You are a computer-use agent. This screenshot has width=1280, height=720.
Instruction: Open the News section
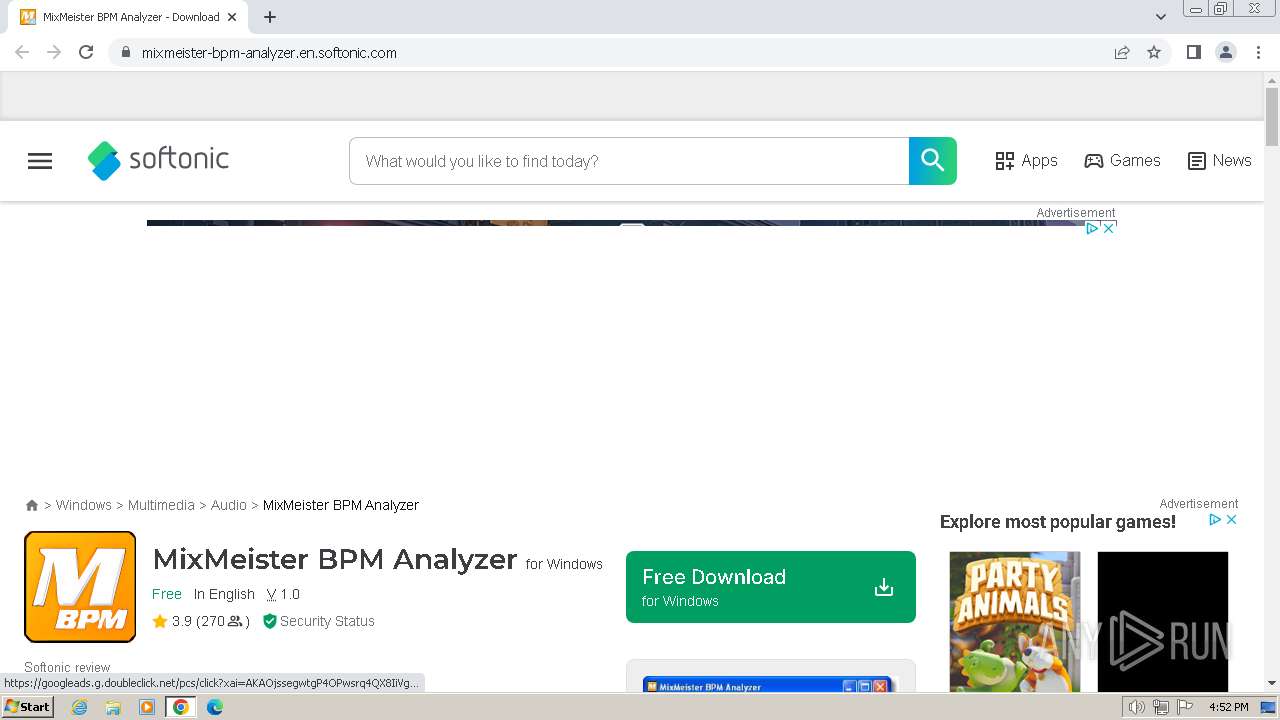click(x=1219, y=161)
